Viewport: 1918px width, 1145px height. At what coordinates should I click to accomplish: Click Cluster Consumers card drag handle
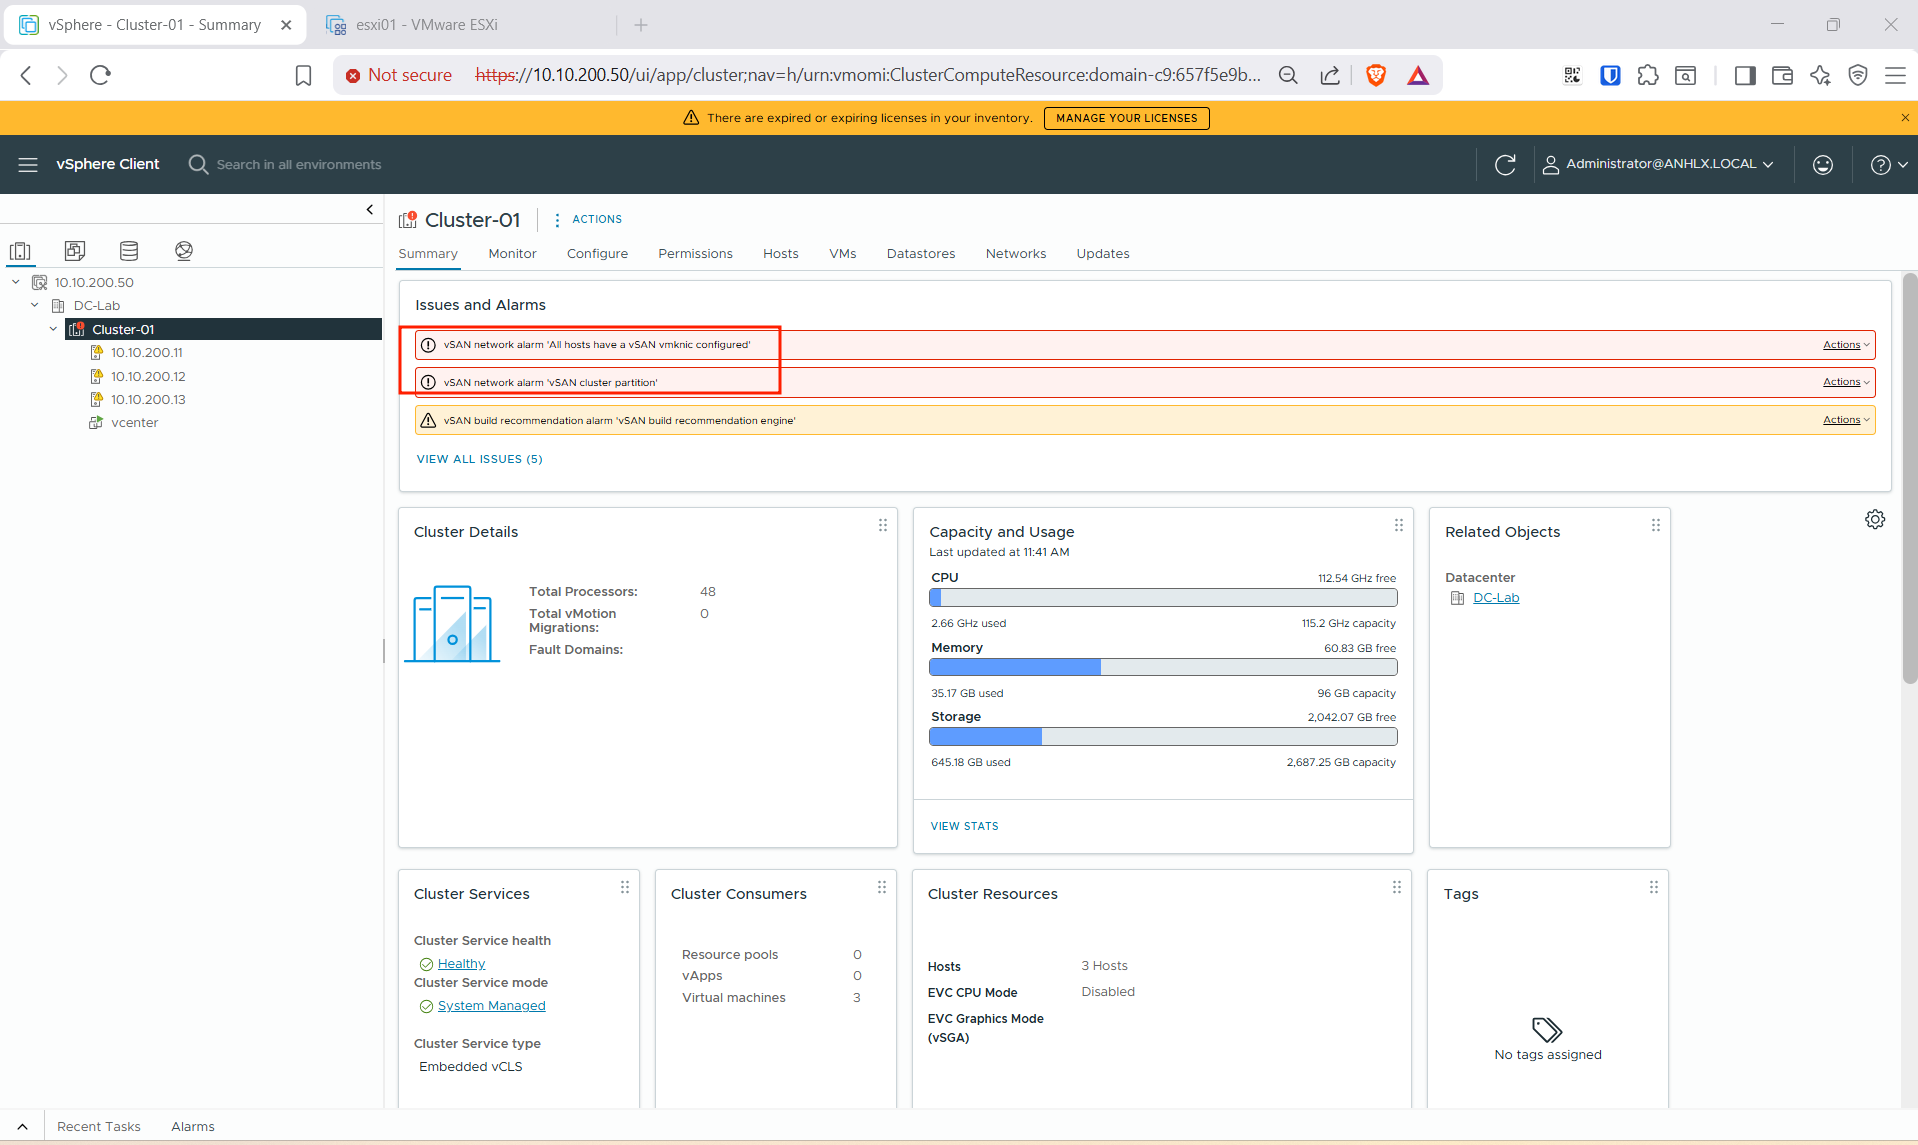coord(882,887)
